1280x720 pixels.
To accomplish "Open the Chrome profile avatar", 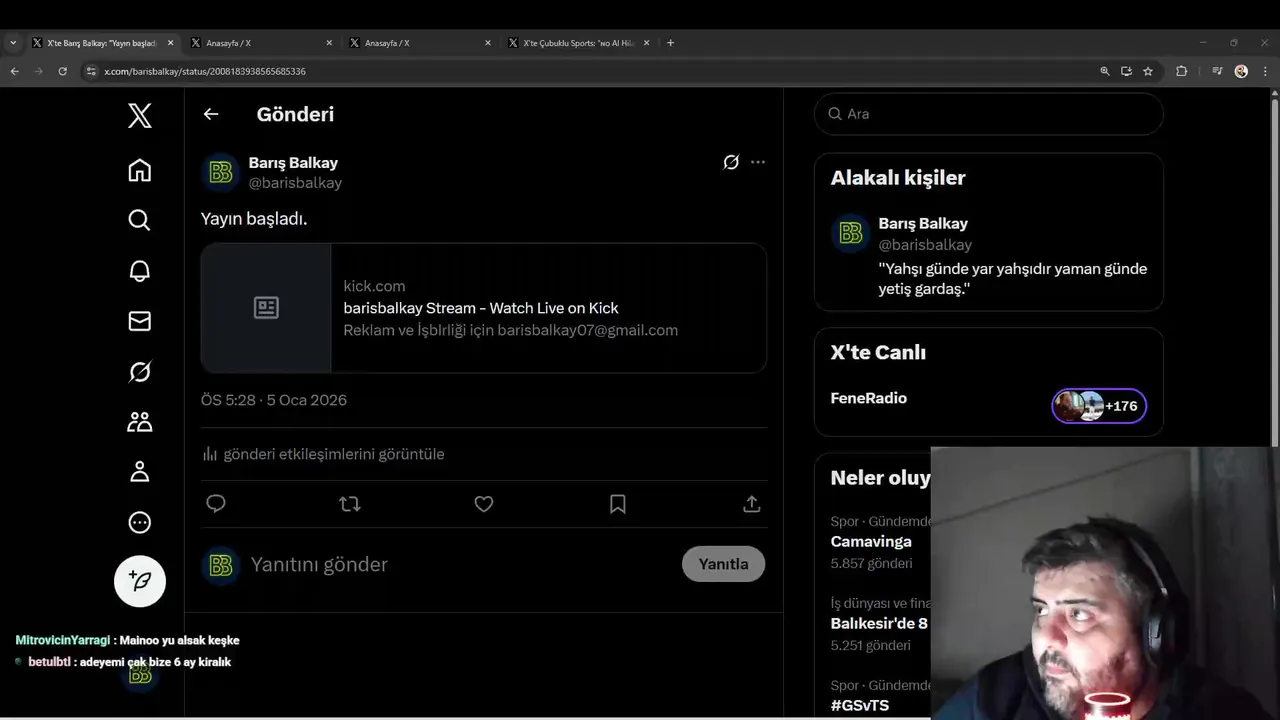I will click(x=1241, y=71).
